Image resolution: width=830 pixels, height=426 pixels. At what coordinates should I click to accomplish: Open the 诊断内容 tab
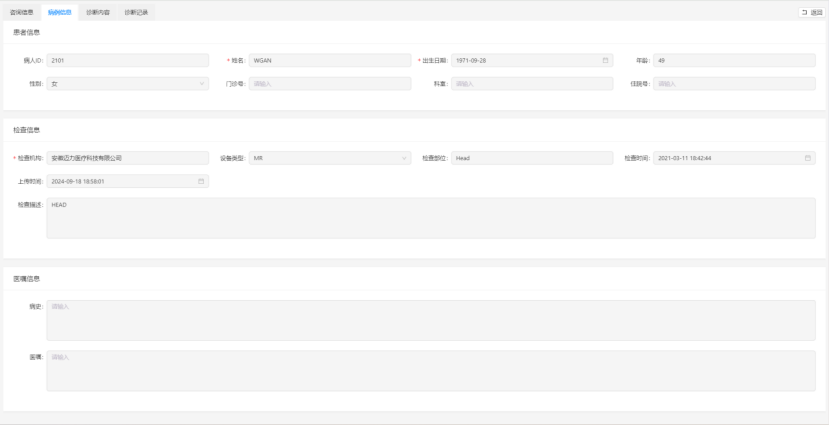[98, 12]
